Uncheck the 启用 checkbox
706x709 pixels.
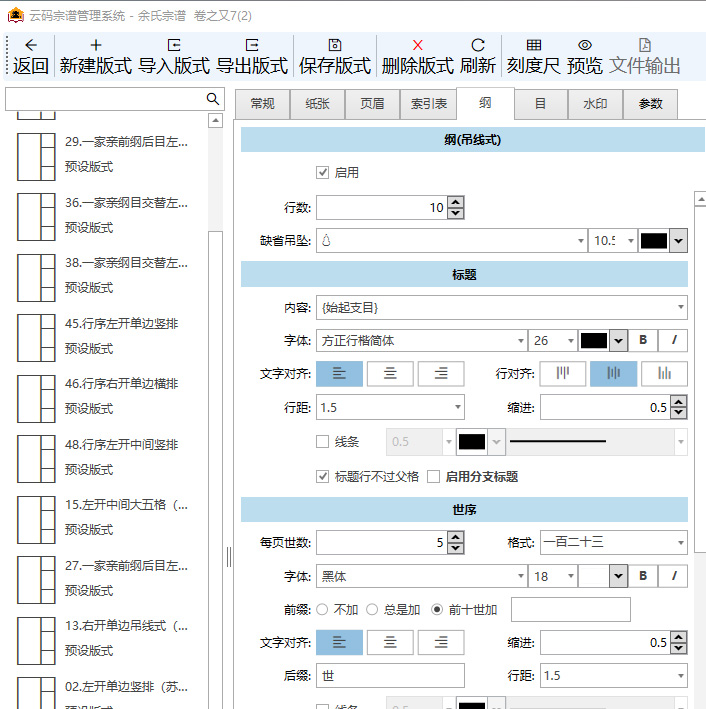tap(322, 172)
